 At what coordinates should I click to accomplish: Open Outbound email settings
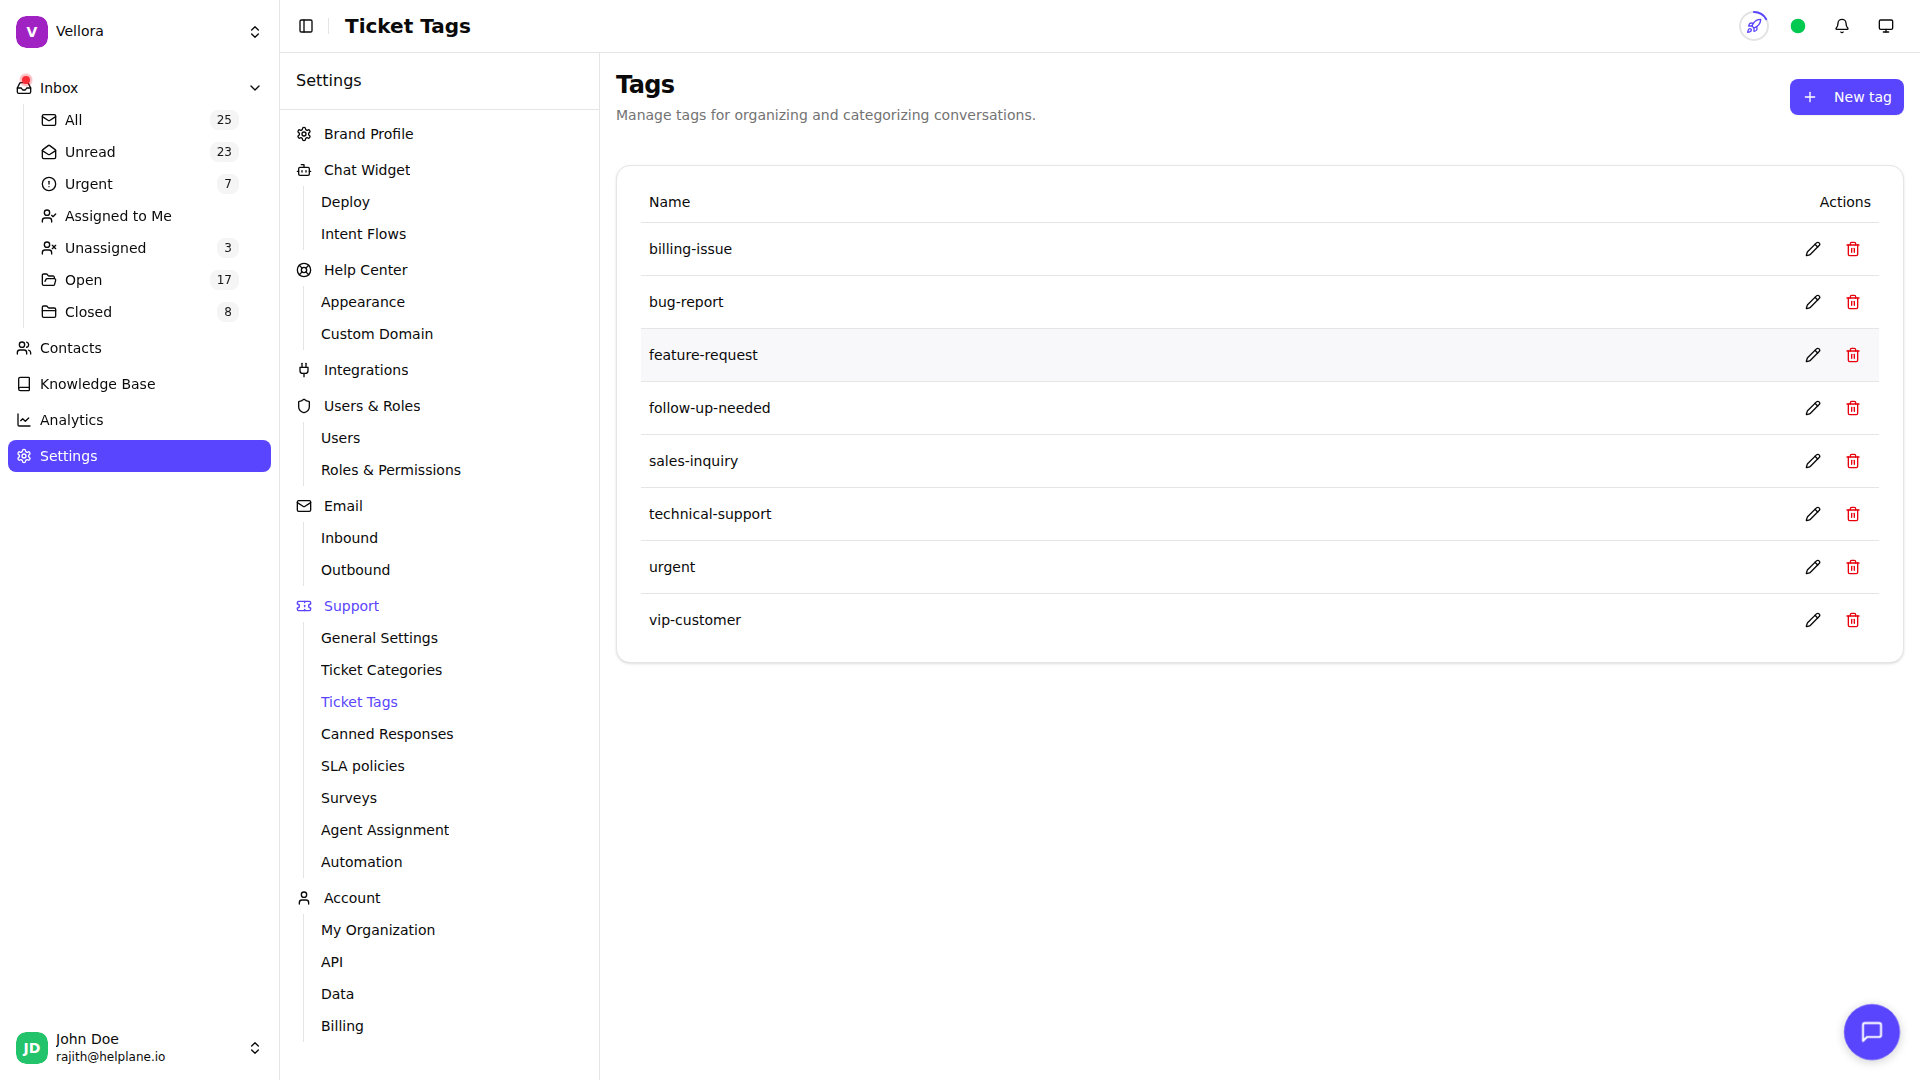click(355, 570)
